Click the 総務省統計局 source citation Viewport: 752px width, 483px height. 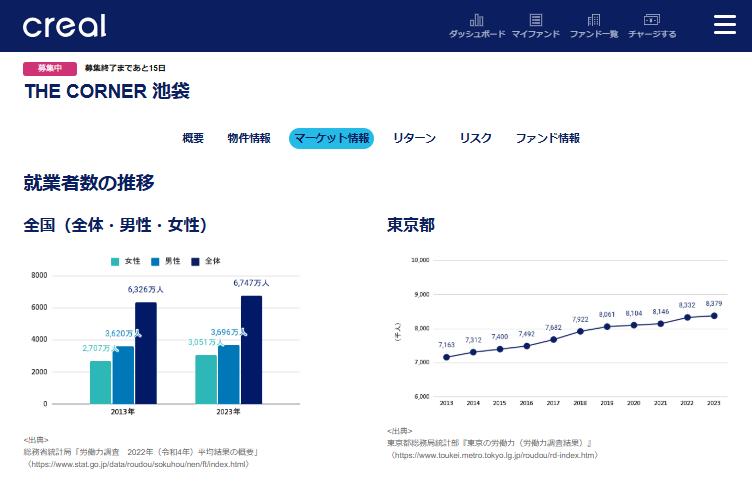point(141,452)
